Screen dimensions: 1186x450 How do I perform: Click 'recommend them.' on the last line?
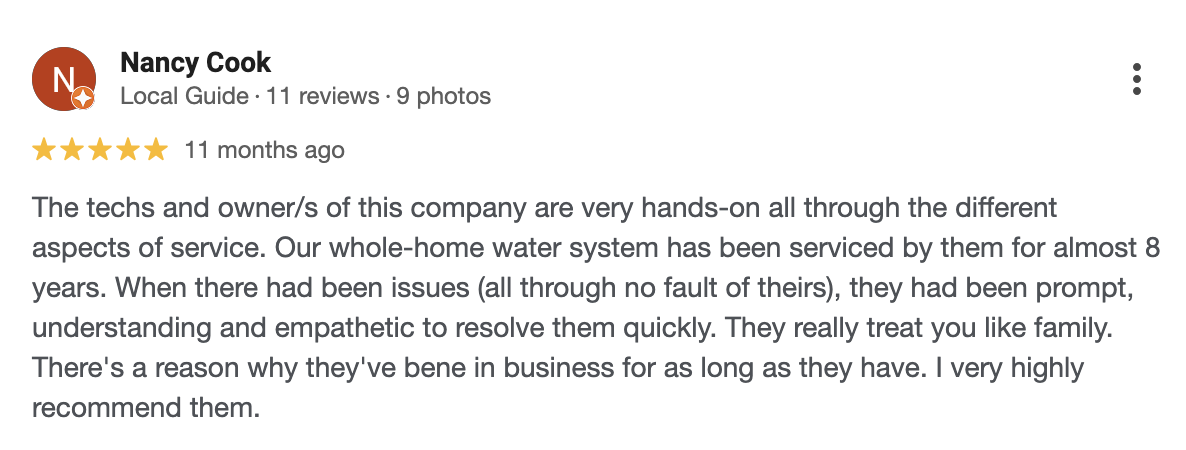[146, 408]
